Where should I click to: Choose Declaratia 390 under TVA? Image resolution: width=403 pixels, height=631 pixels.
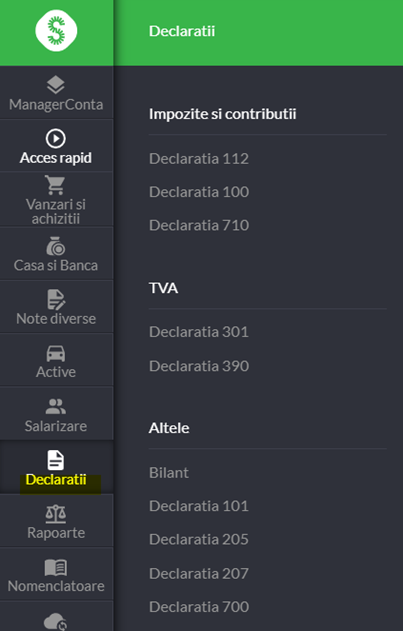199,366
